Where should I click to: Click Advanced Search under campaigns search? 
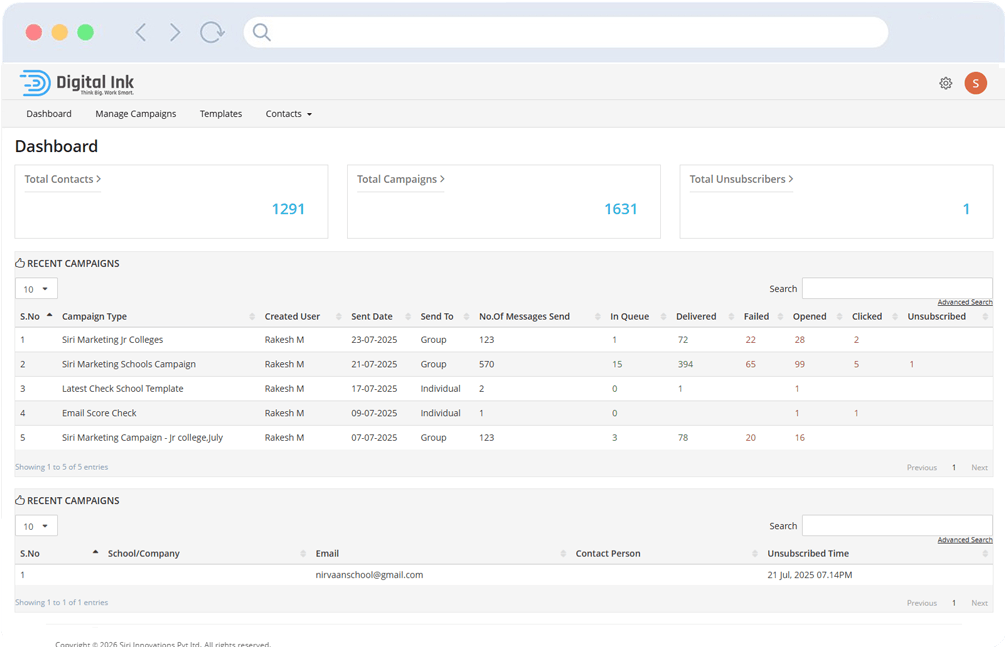(964, 302)
